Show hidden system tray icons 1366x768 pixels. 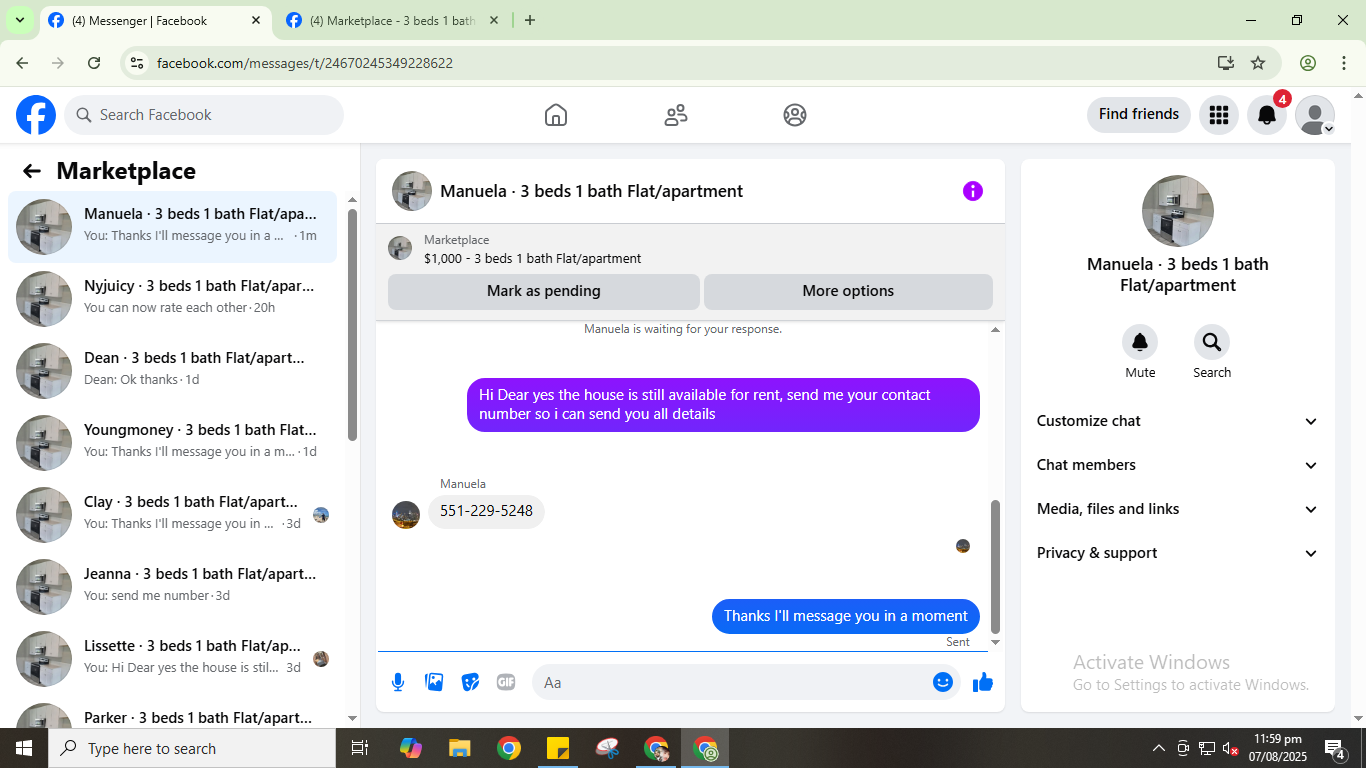1158,748
